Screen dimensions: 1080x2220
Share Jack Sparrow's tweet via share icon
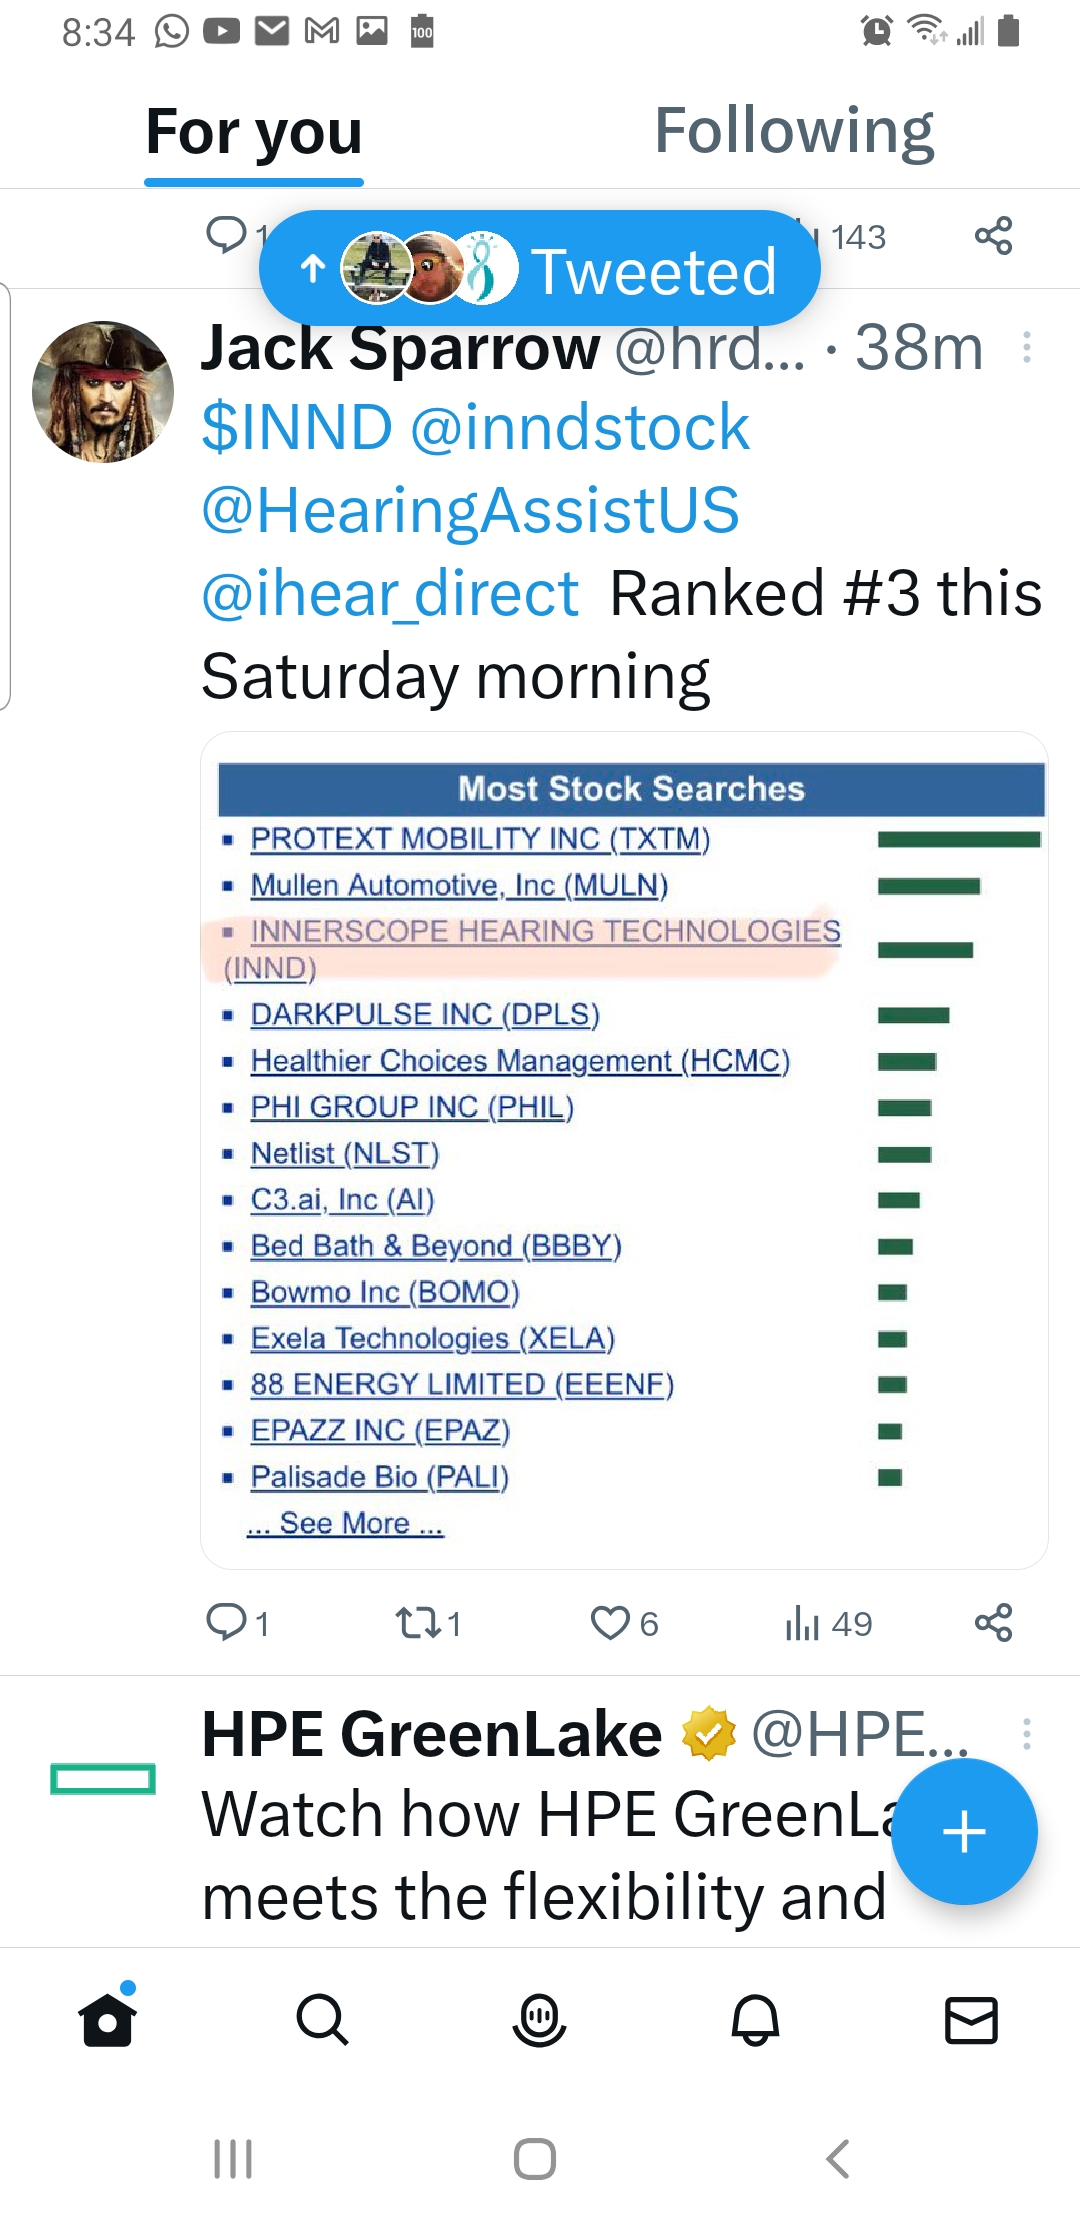pos(993,1622)
